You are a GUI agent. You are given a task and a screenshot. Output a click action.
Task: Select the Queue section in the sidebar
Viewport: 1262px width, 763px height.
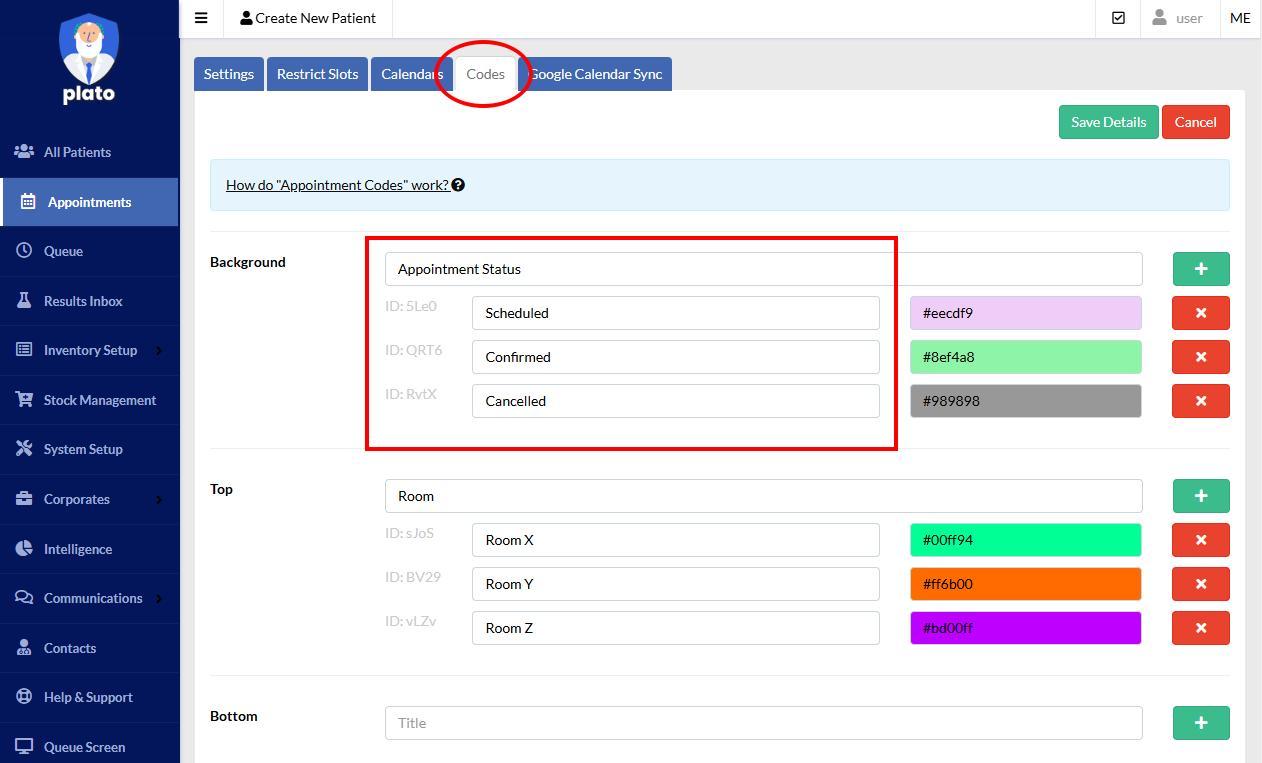point(64,251)
